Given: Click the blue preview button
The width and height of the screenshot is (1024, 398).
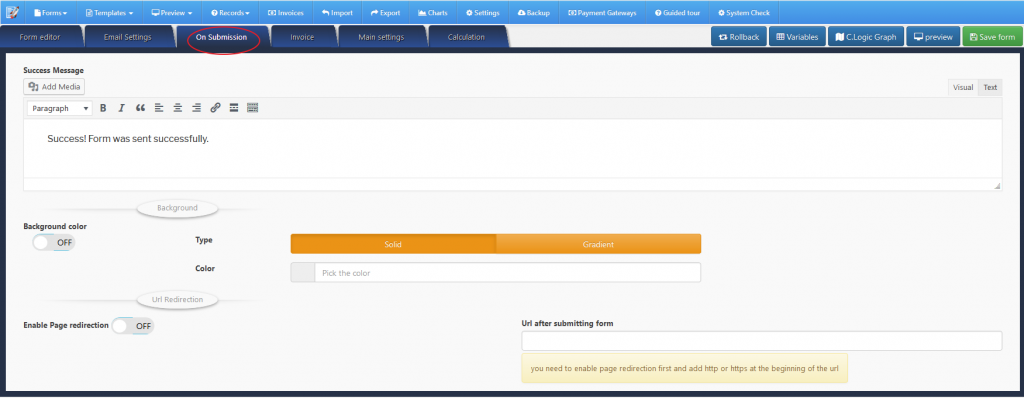Looking at the screenshot, I should tap(933, 37).
